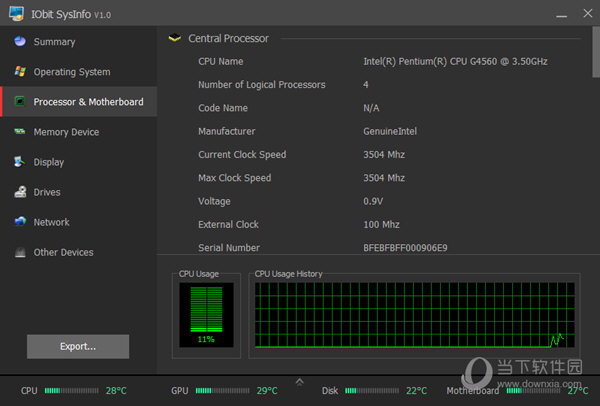Click the CPU temperature bar
600x406 pixels.
[x=72, y=391]
